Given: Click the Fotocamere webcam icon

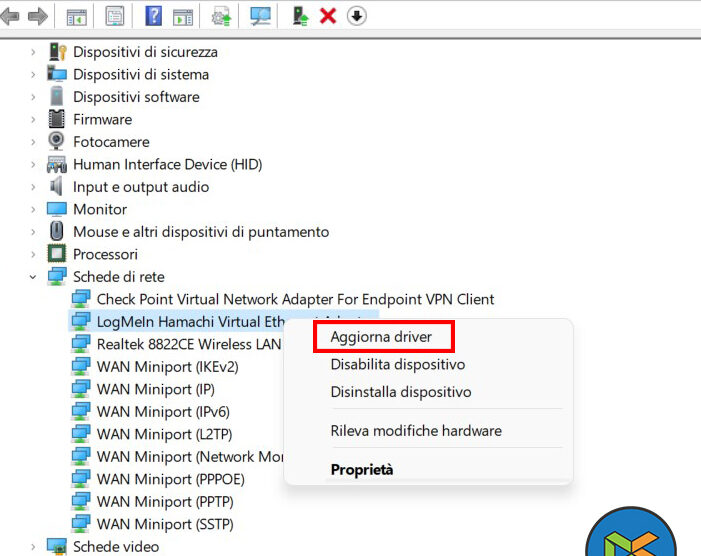Looking at the screenshot, I should tap(56, 141).
